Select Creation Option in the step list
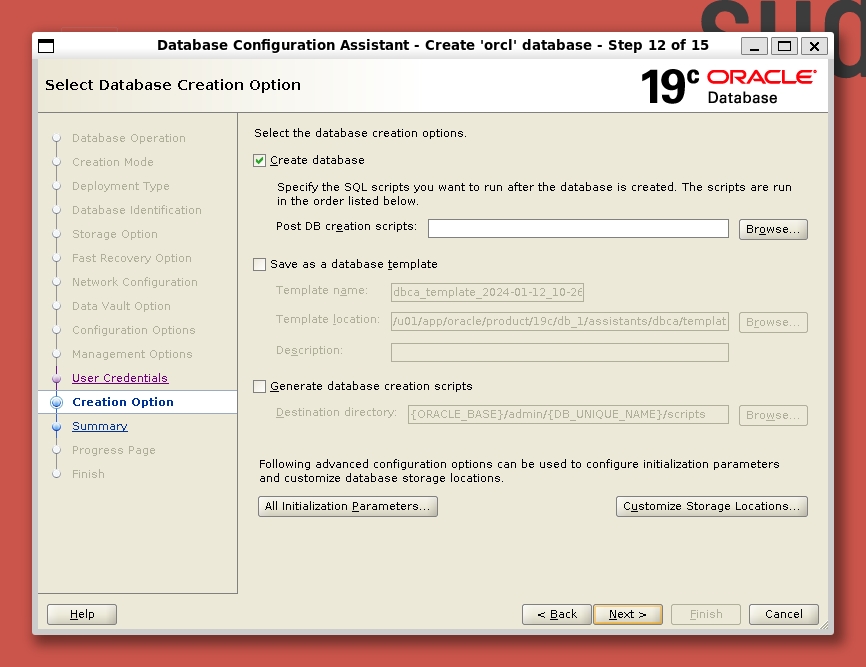 pyautogui.click(x=123, y=402)
